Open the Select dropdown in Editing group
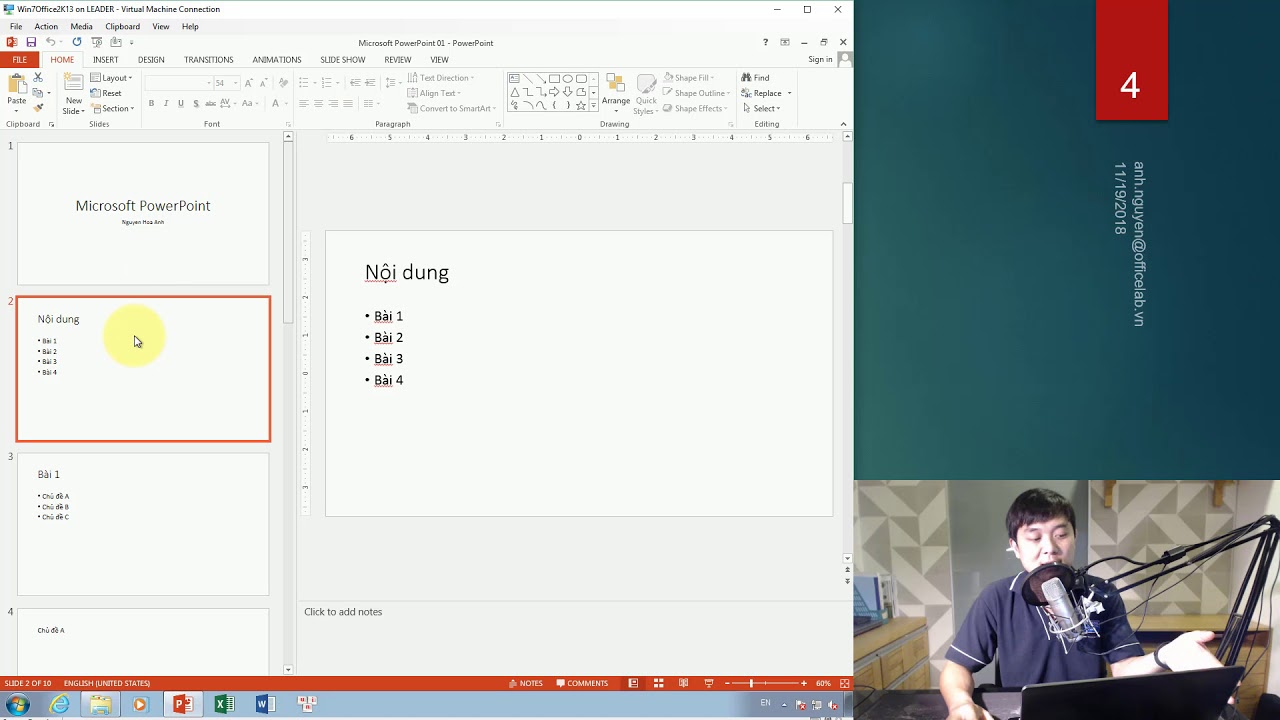Image resolution: width=1280 pixels, height=720 pixels. coord(761,108)
